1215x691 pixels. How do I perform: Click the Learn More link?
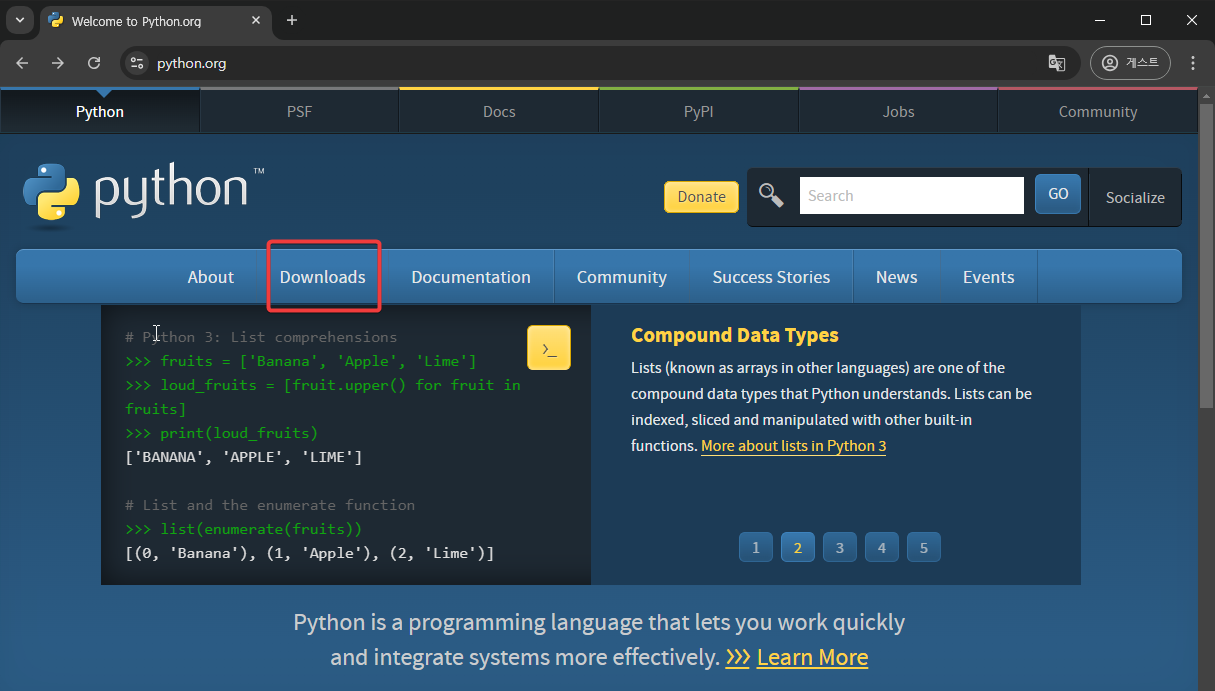pyautogui.click(x=812, y=657)
